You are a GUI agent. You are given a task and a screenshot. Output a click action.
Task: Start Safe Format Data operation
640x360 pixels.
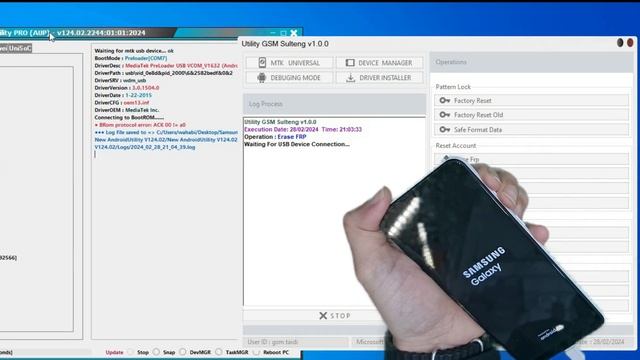click(531, 130)
